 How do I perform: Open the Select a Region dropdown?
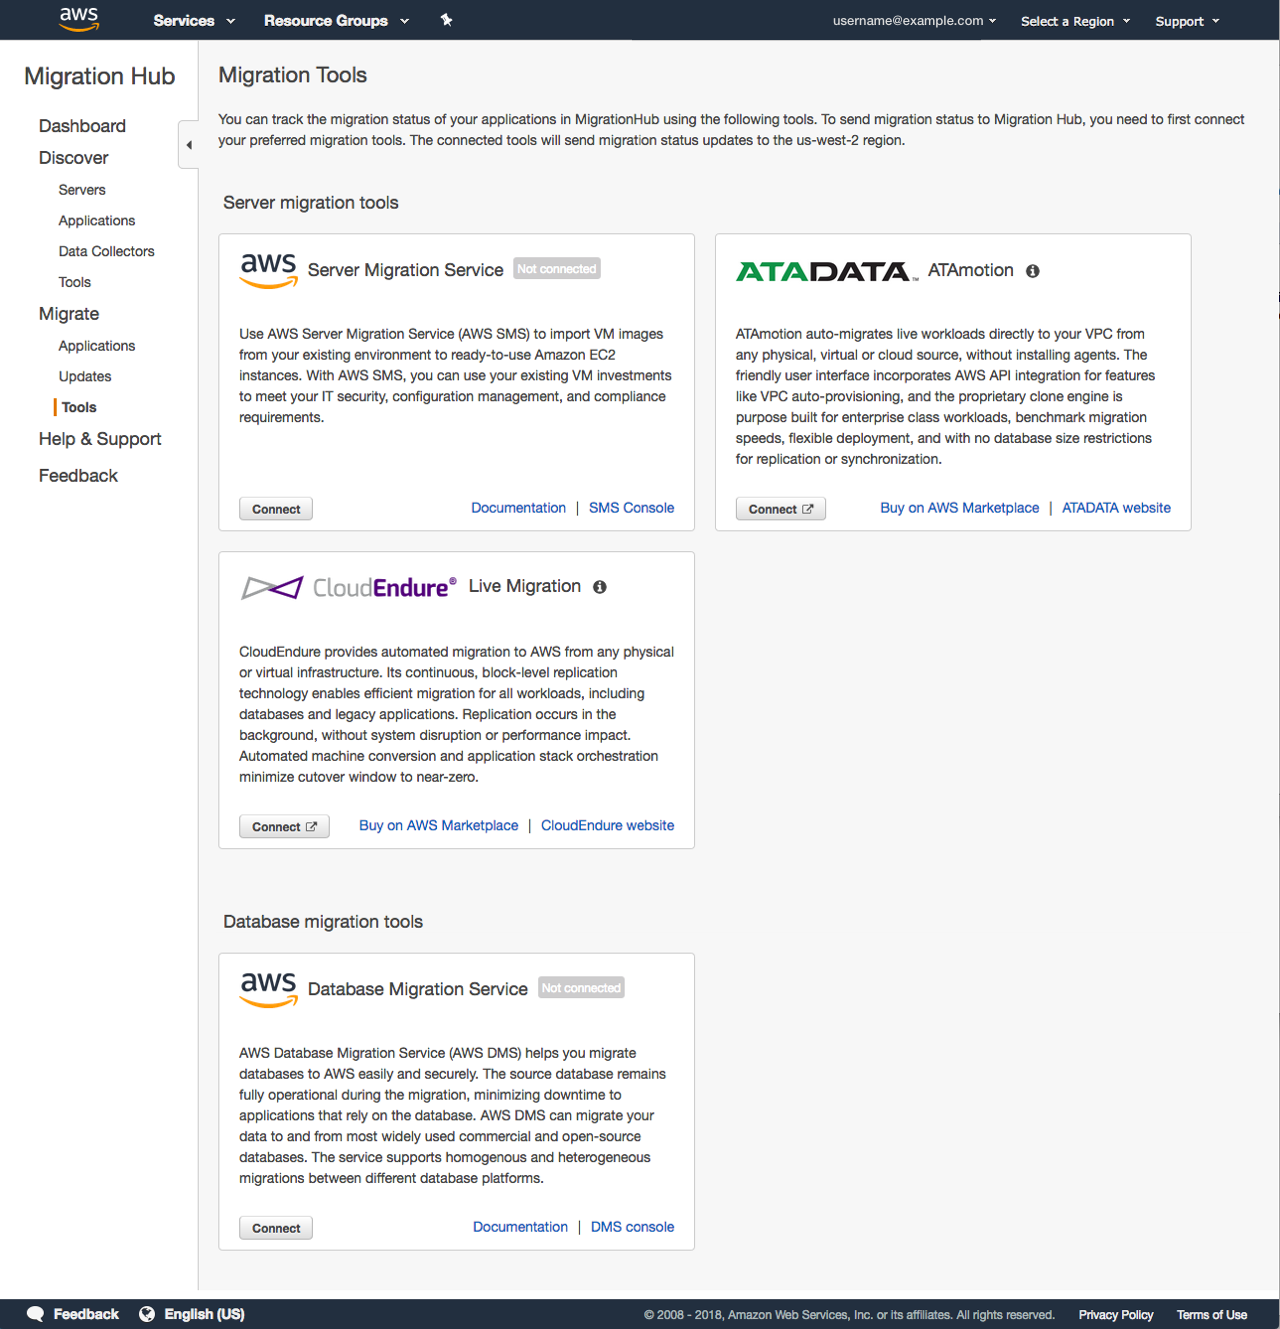(x=1075, y=21)
